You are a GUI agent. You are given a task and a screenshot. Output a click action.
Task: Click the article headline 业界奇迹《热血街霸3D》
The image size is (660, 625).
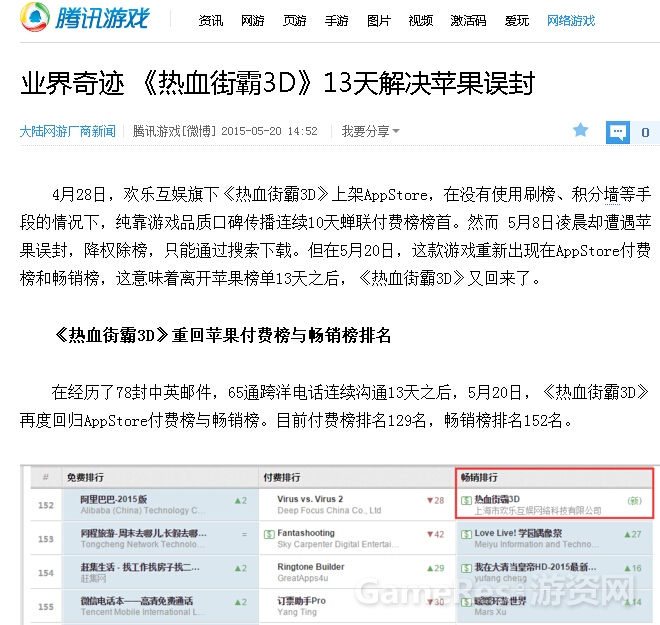(278, 82)
